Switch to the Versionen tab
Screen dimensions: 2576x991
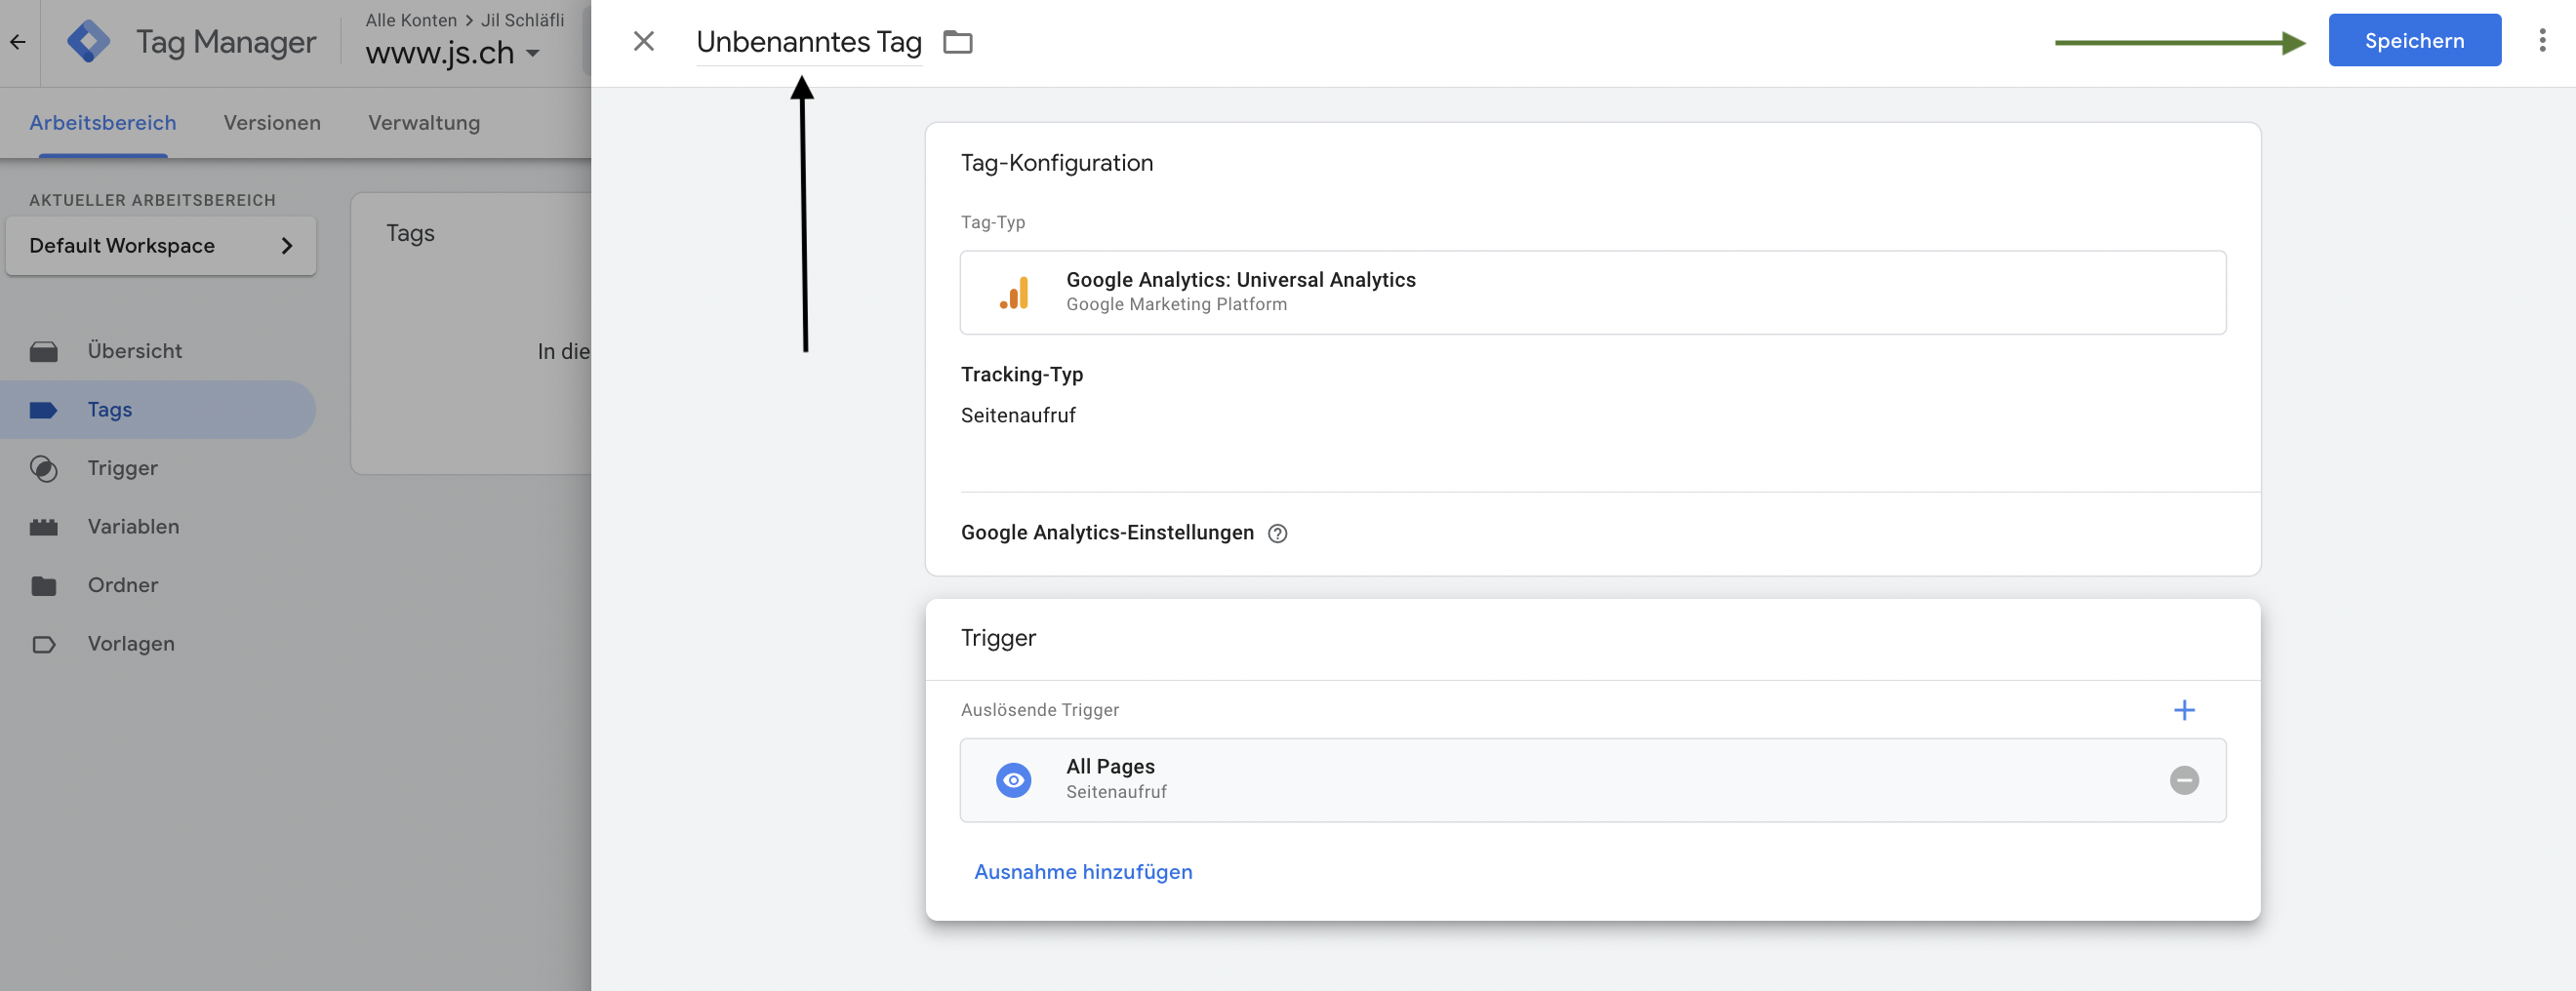coord(272,123)
